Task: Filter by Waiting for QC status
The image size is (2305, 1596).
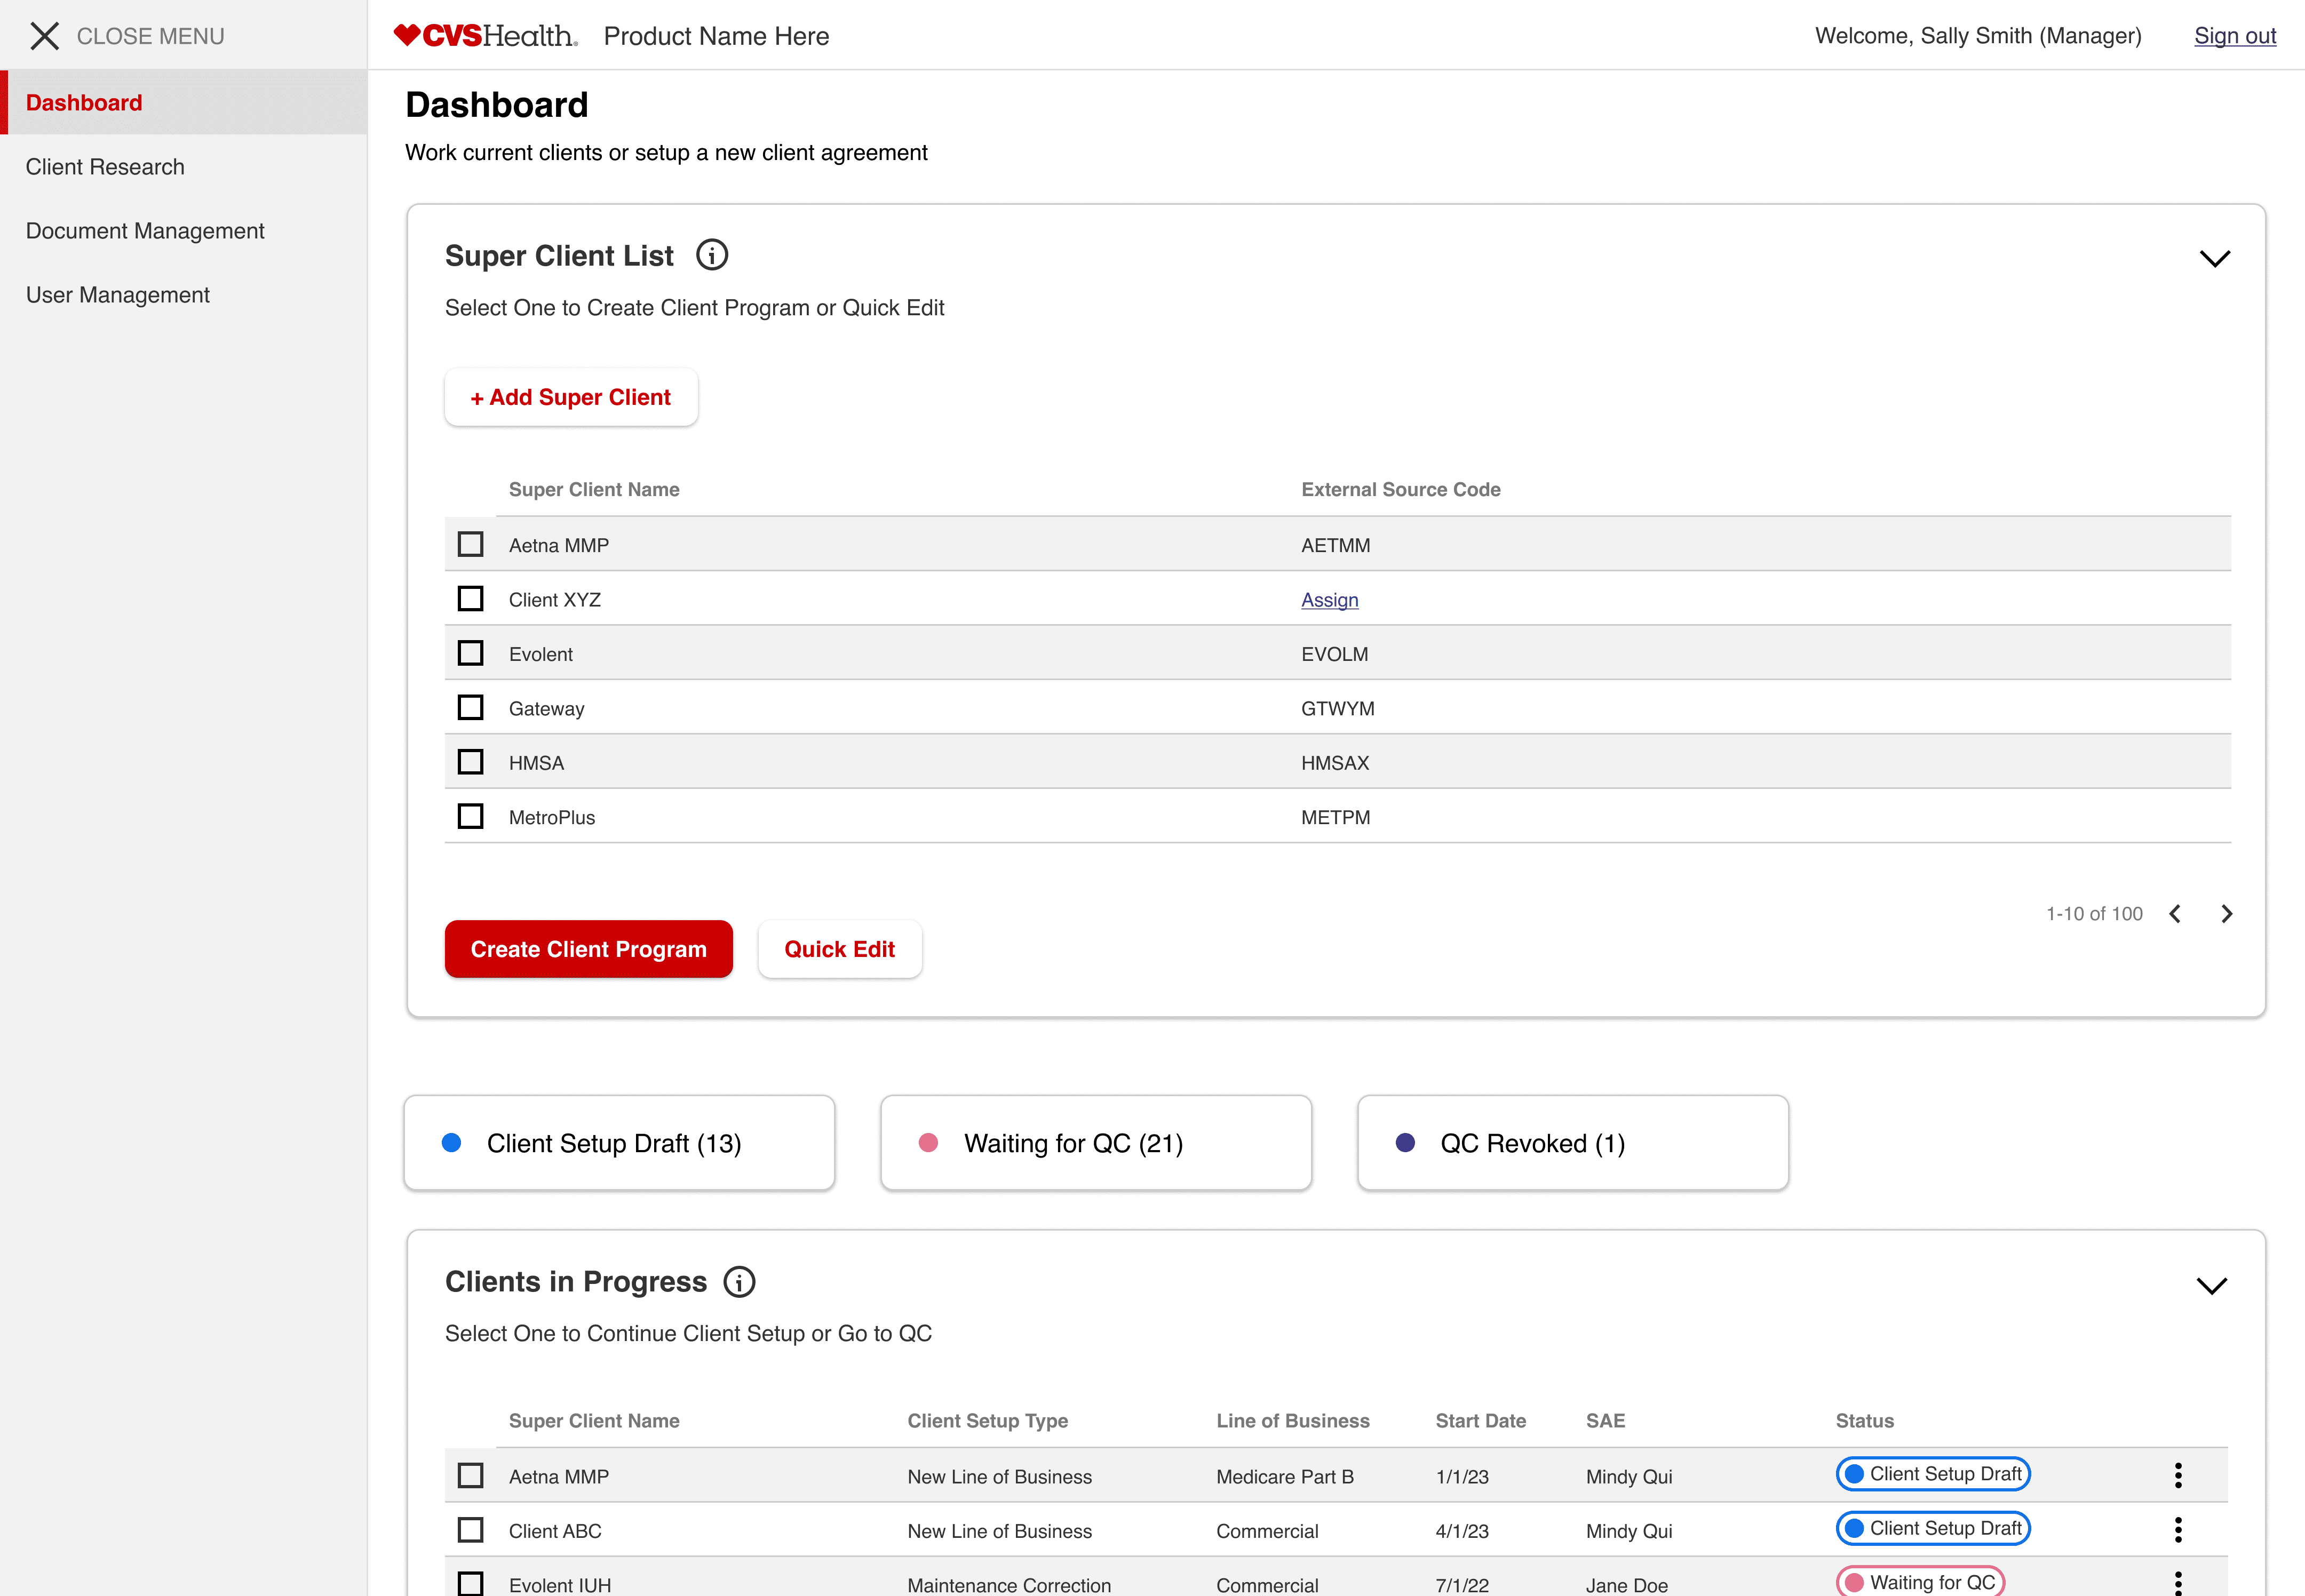Action: tap(1096, 1142)
